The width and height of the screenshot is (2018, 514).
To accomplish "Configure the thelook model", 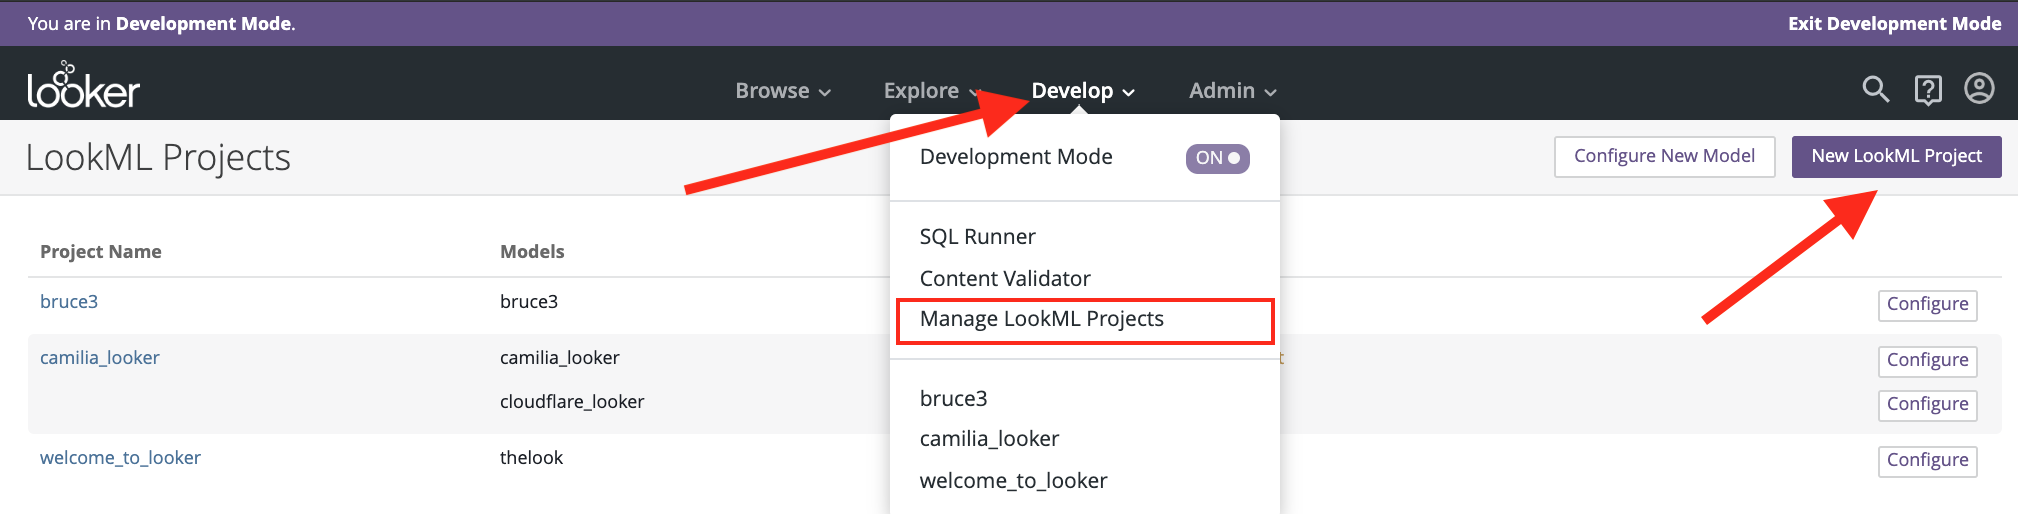I will (1927, 460).
